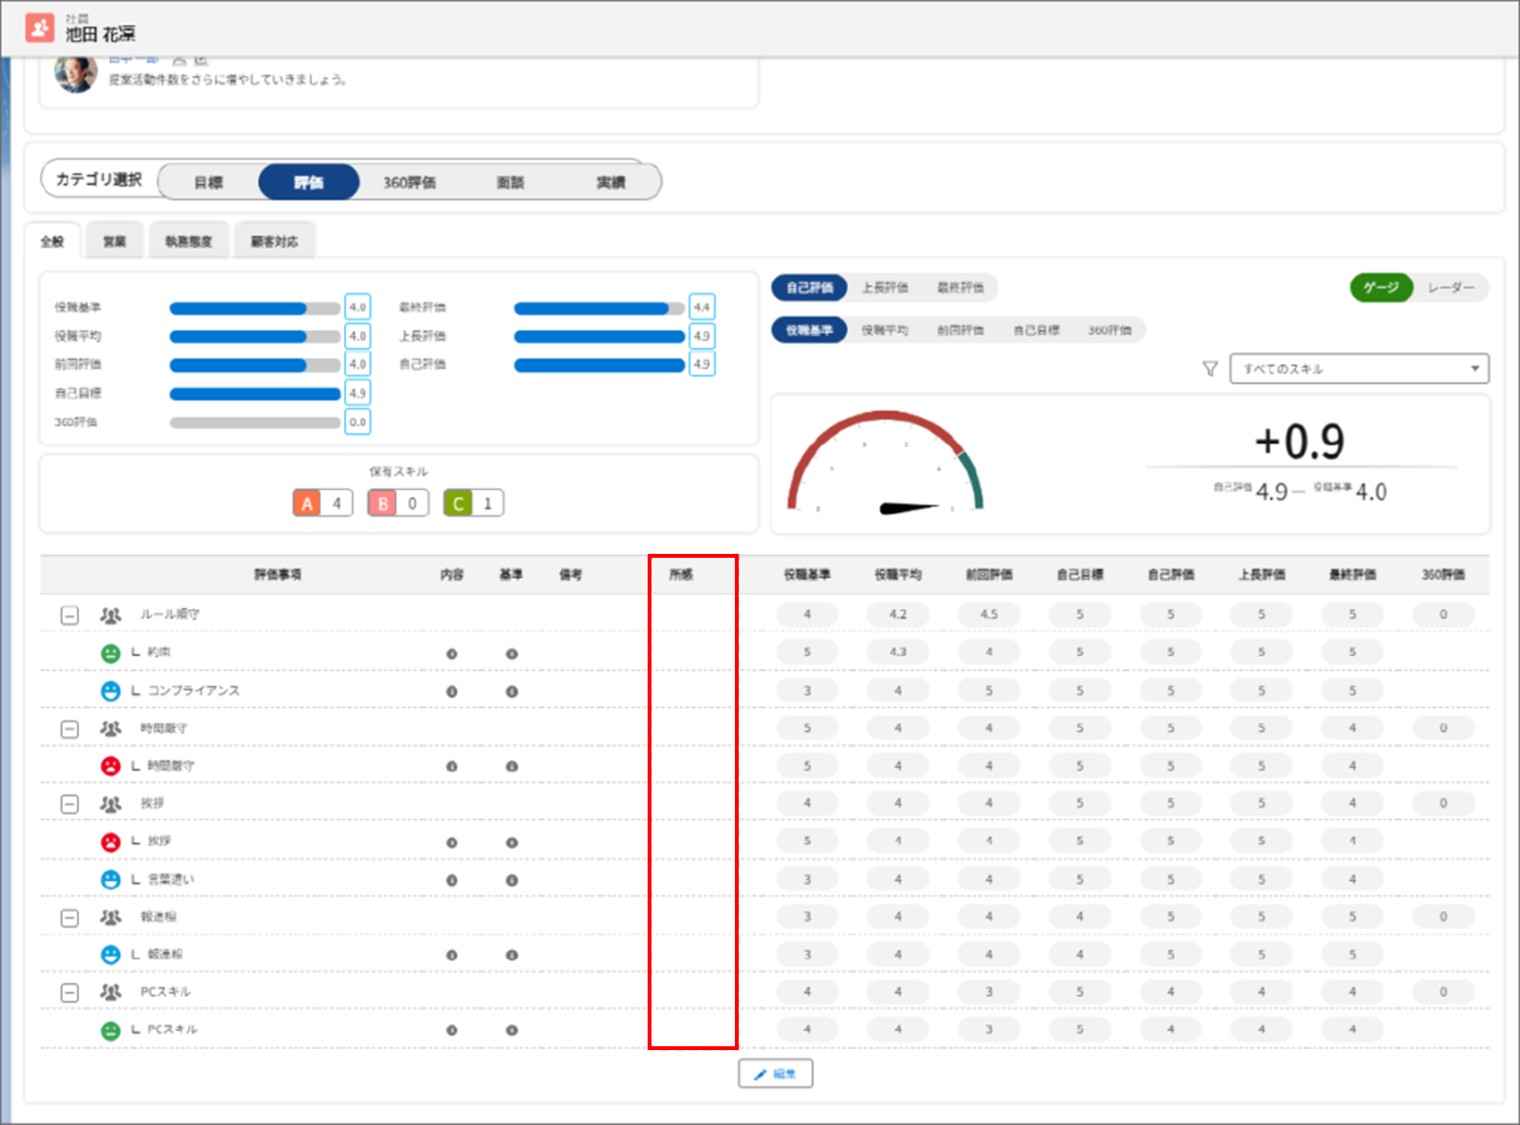This screenshot has width=1520, height=1125.
Task: Click the group icon beside ルール順守
Action: click(111, 615)
